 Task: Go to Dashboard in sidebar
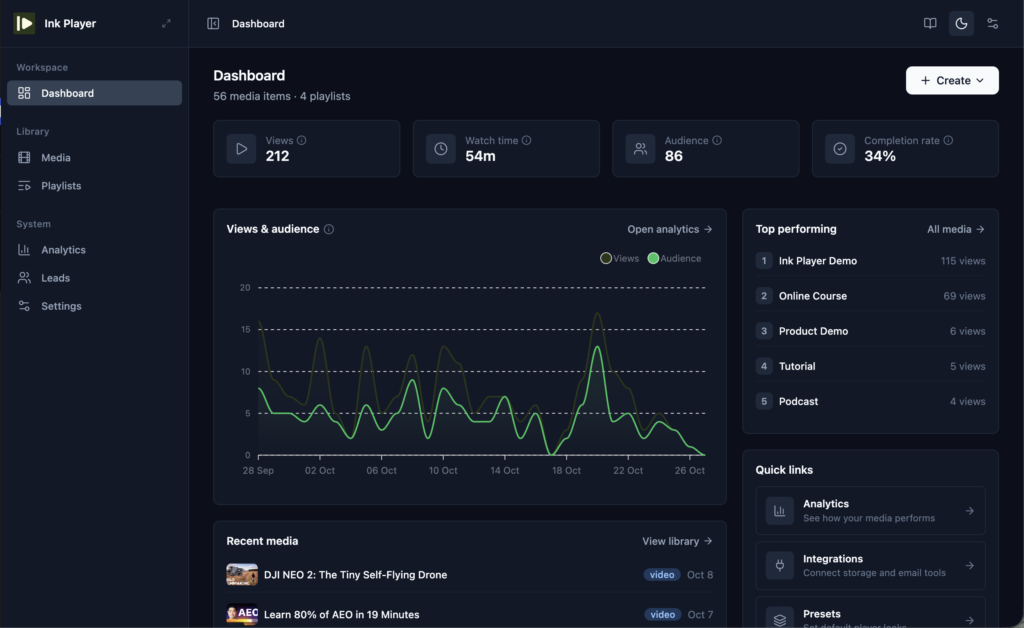95,93
